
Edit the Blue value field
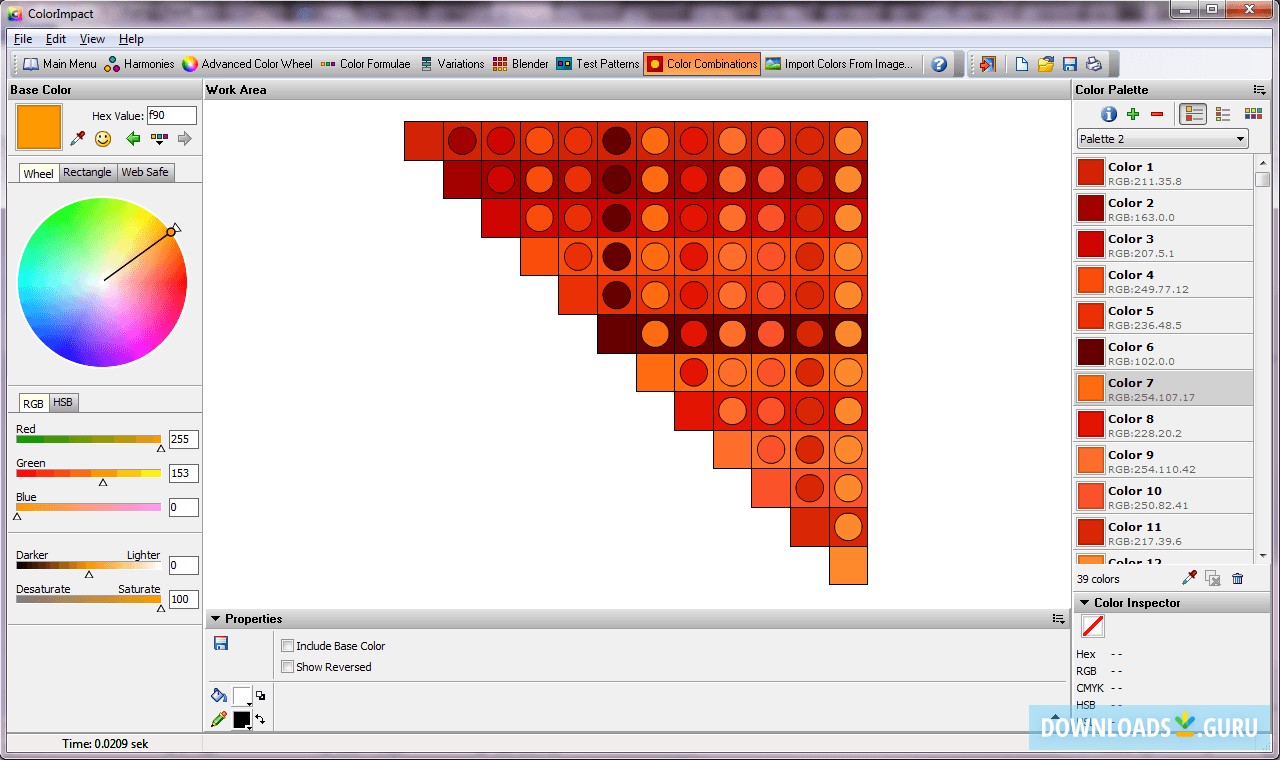click(183, 507)
